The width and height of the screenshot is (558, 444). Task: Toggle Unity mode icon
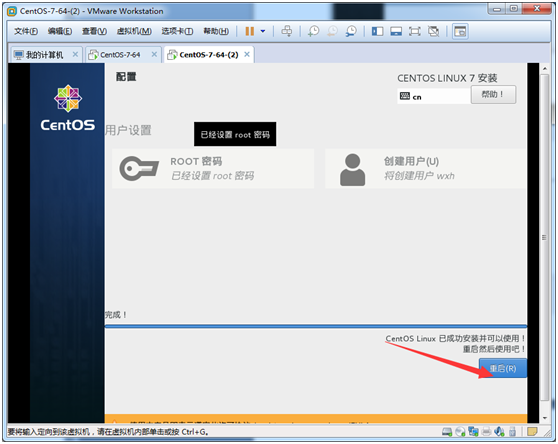pos(433,31)
